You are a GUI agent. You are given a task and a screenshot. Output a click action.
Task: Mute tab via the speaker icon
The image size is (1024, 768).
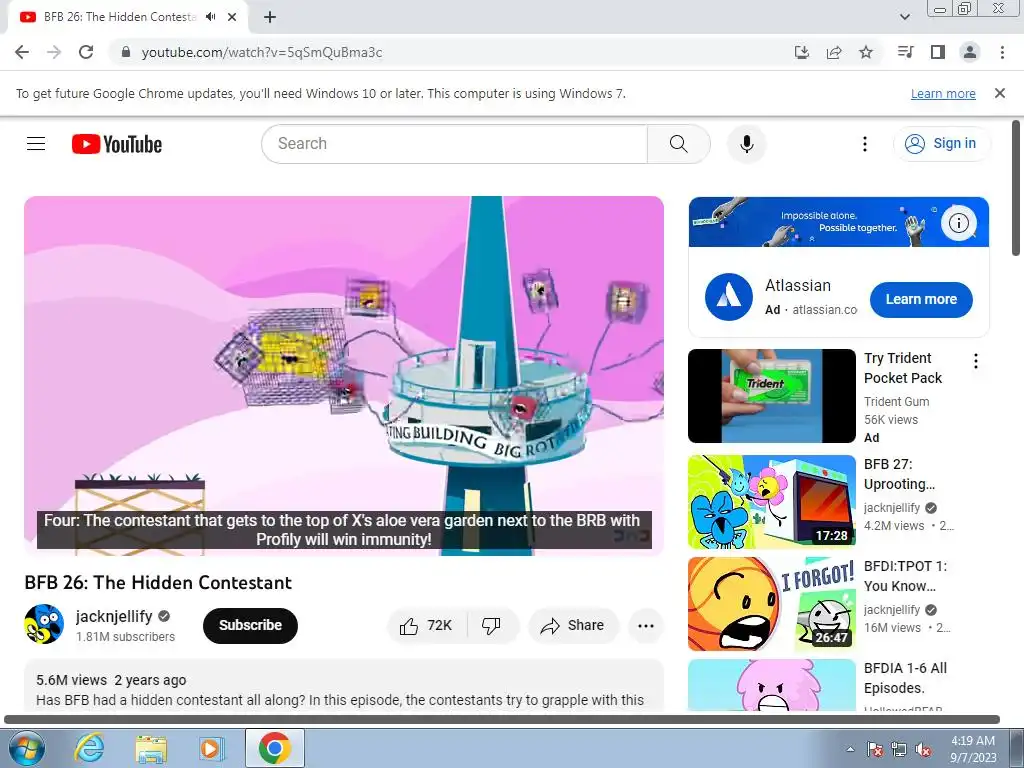pos(210,17)
